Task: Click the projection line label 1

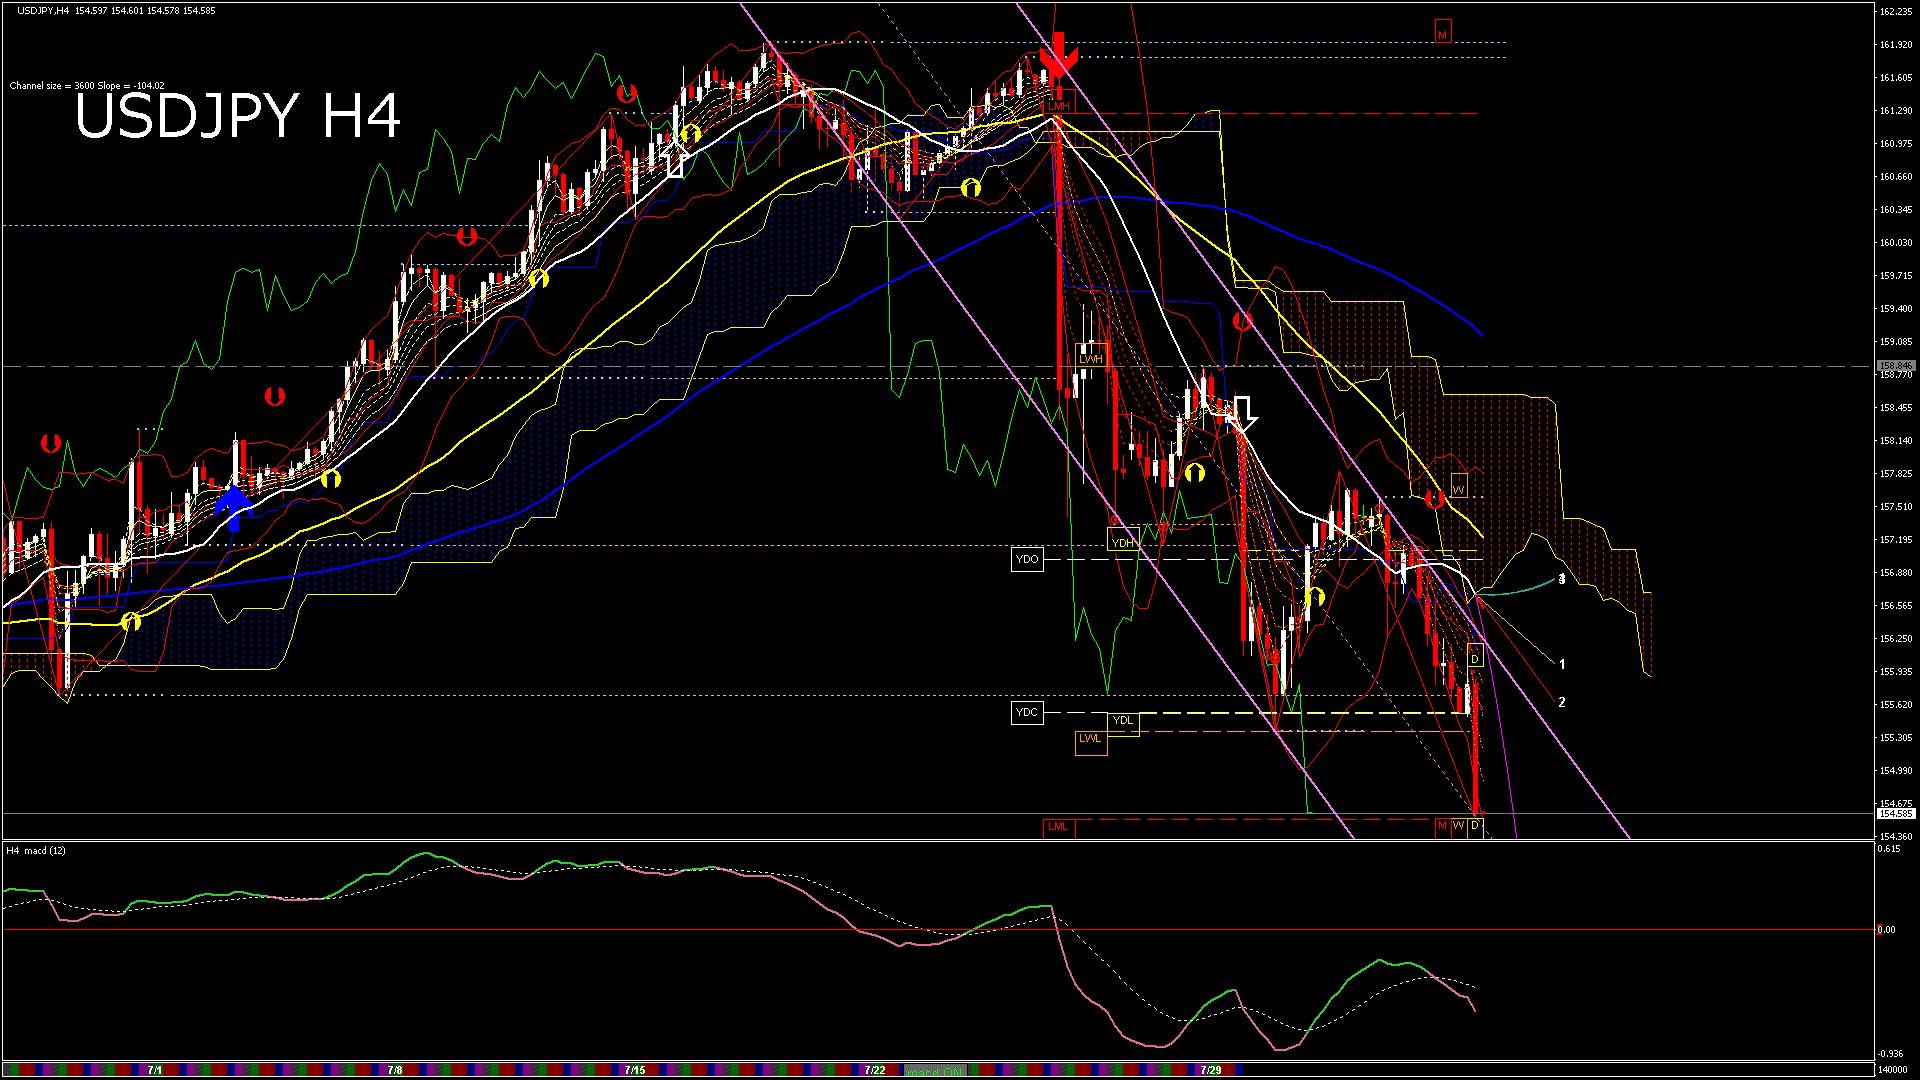Action: [1562, 664]
